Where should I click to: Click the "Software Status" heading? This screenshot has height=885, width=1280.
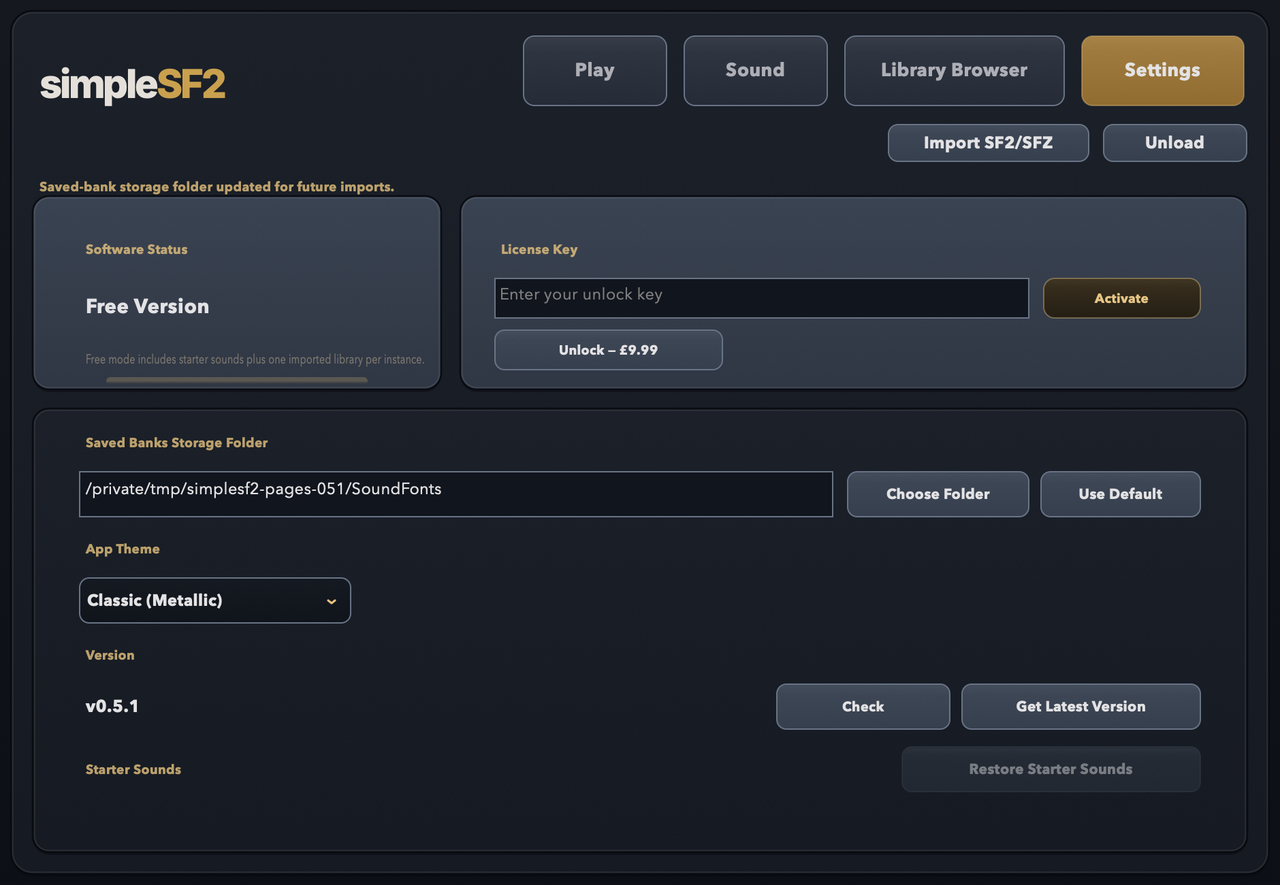137,249
